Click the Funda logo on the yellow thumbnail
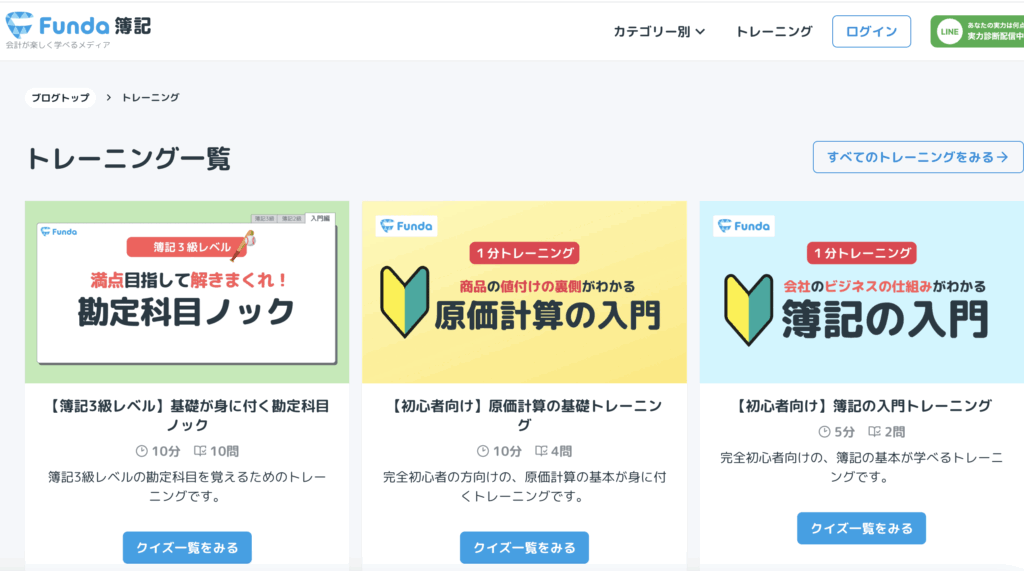The height and width of the screenshot is (571, 1024). [x=405, y=226]
